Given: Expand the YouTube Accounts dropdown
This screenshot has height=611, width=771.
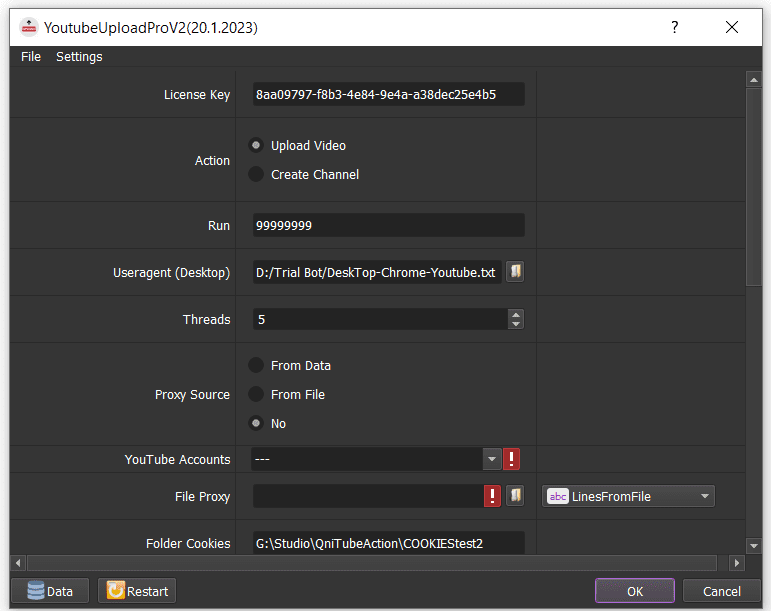Looking at the screenshot, I should click(x=492, y=459).
